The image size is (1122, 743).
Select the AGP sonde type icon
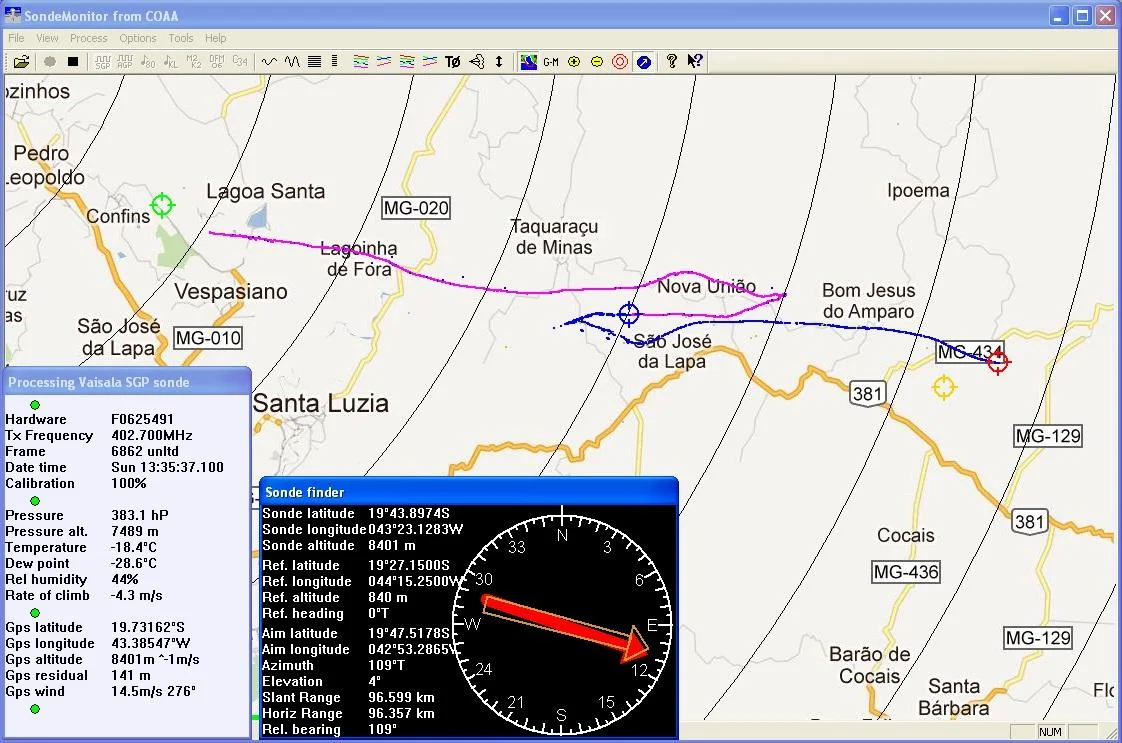tap(125, 62)
